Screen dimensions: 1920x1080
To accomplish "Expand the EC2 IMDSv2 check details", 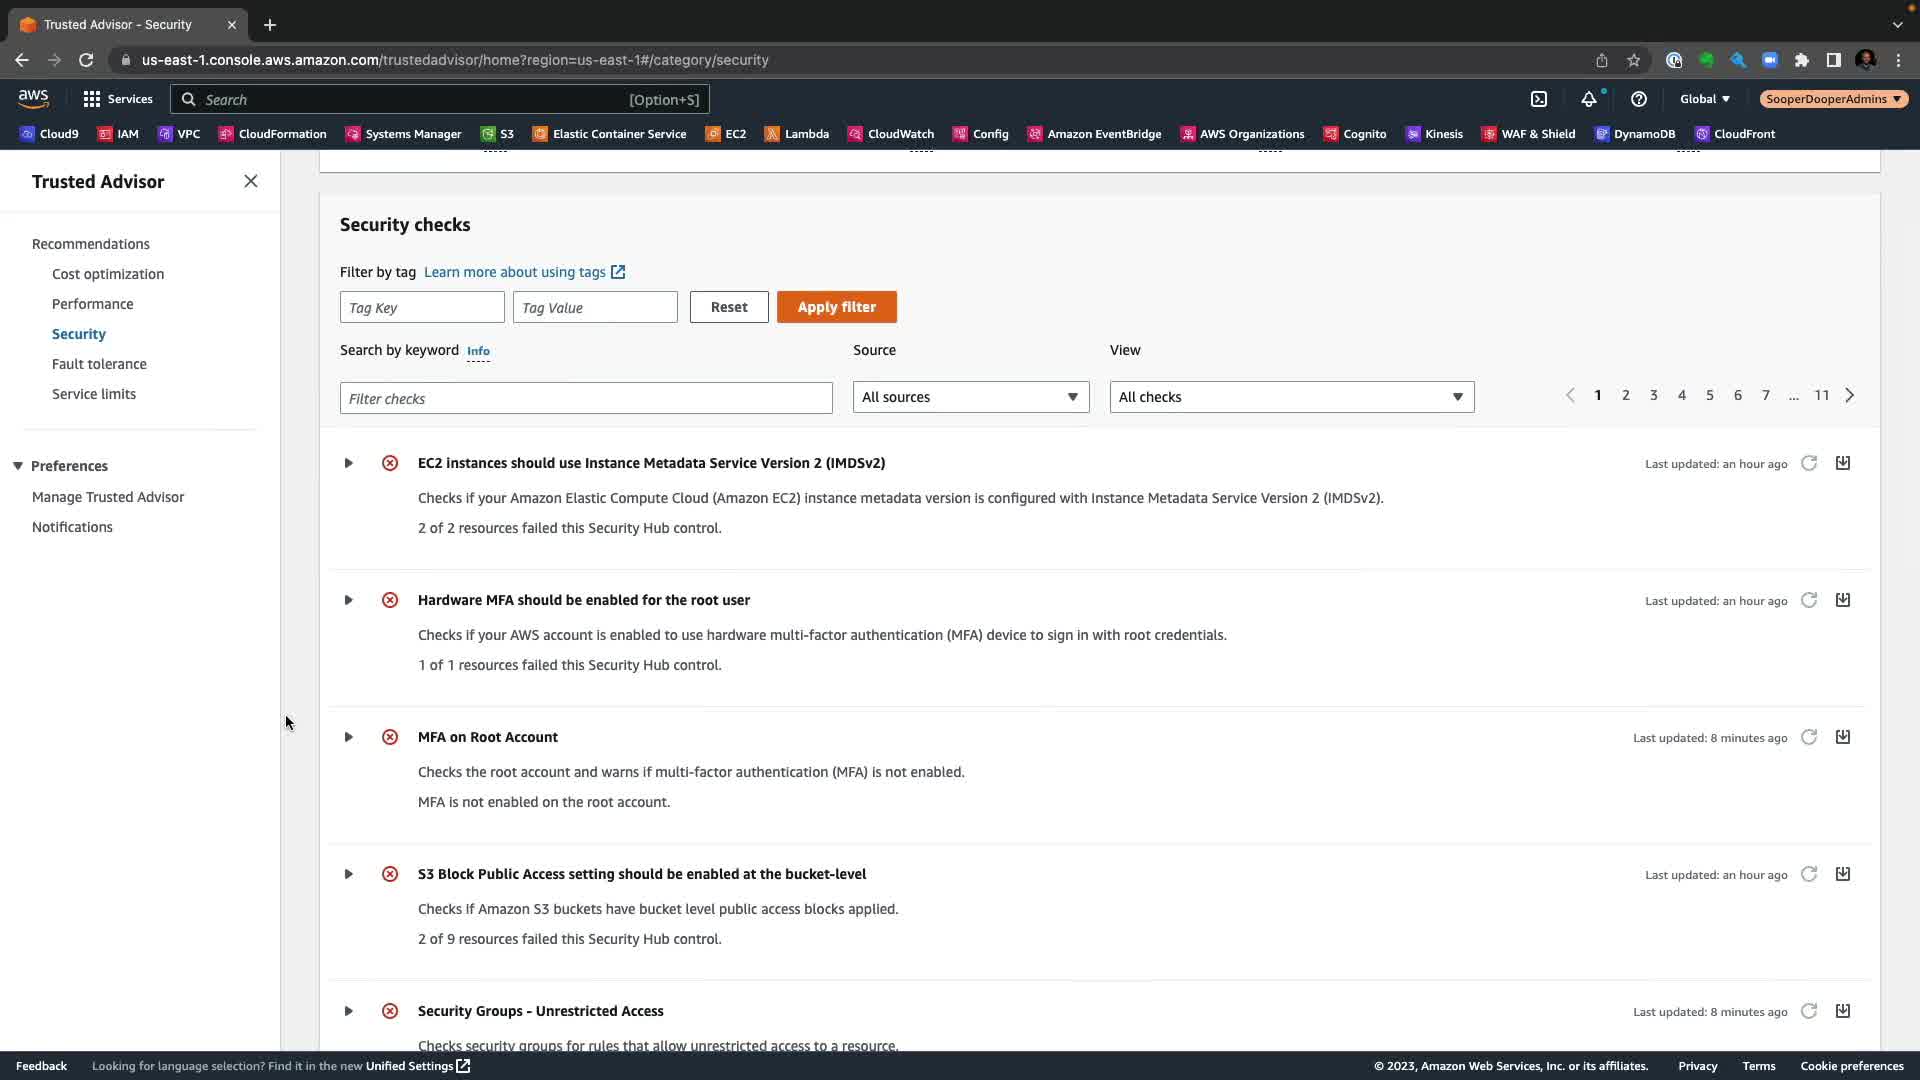I will pos(348,463).
